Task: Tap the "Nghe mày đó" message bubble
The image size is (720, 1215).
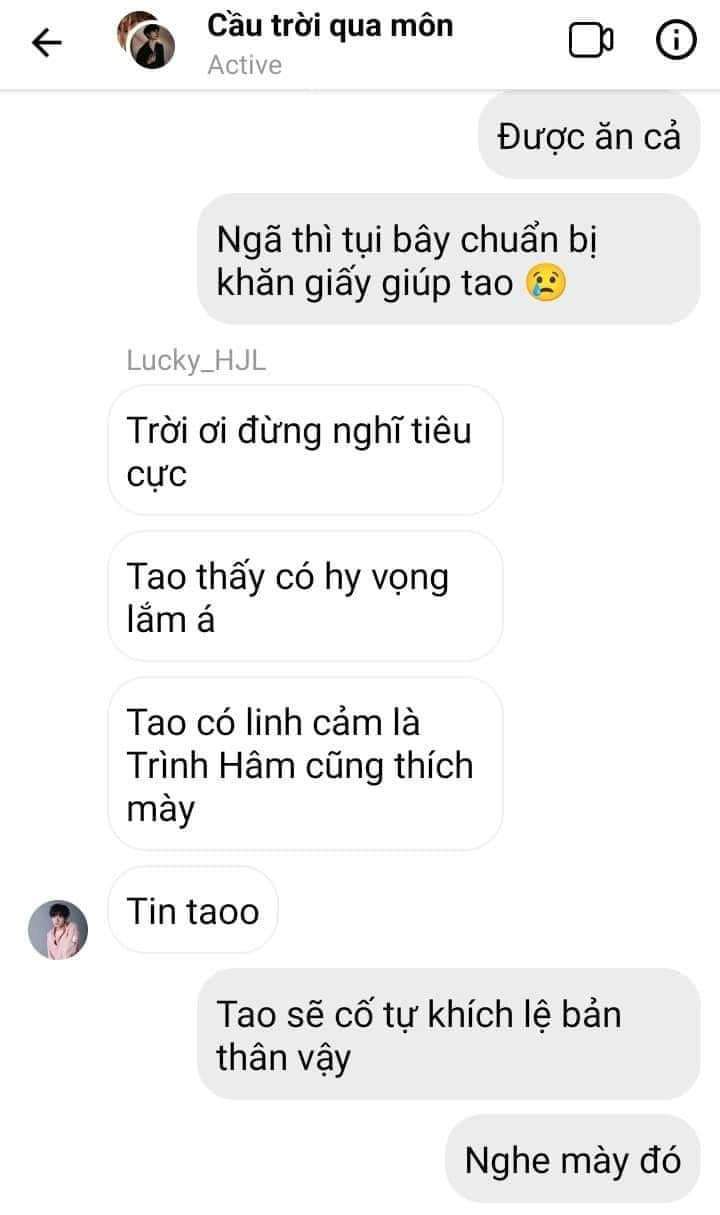Action: 573,1160
